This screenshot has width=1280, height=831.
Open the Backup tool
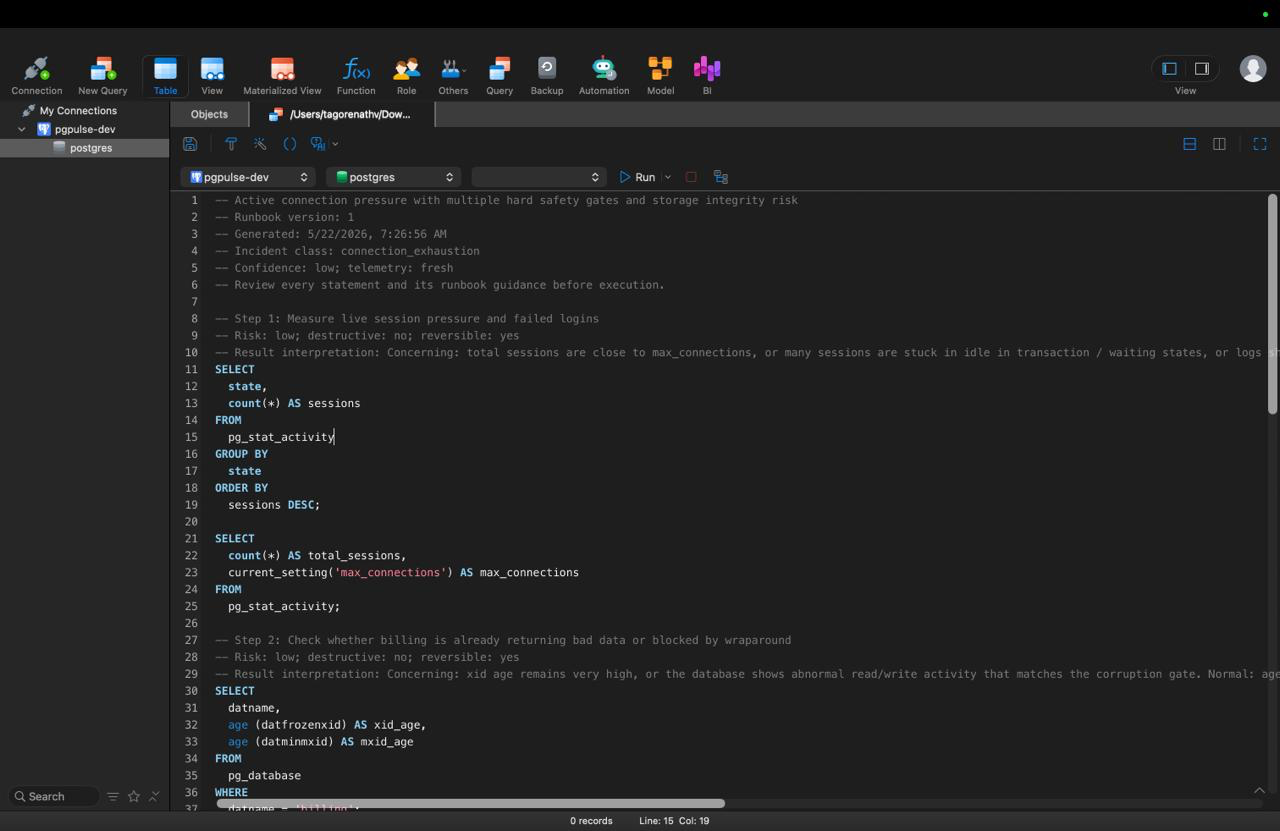(546, 76)
